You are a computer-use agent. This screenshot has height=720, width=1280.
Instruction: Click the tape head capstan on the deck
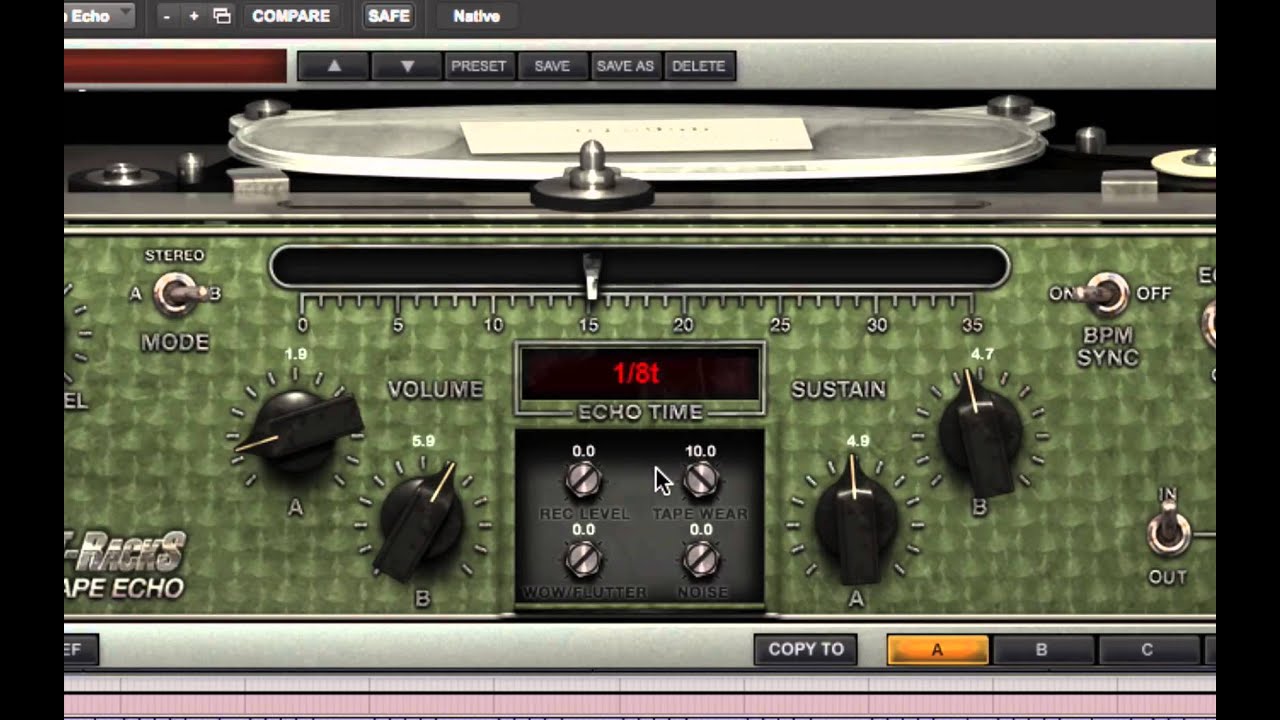pyautogui.click(x=592, y=178)
